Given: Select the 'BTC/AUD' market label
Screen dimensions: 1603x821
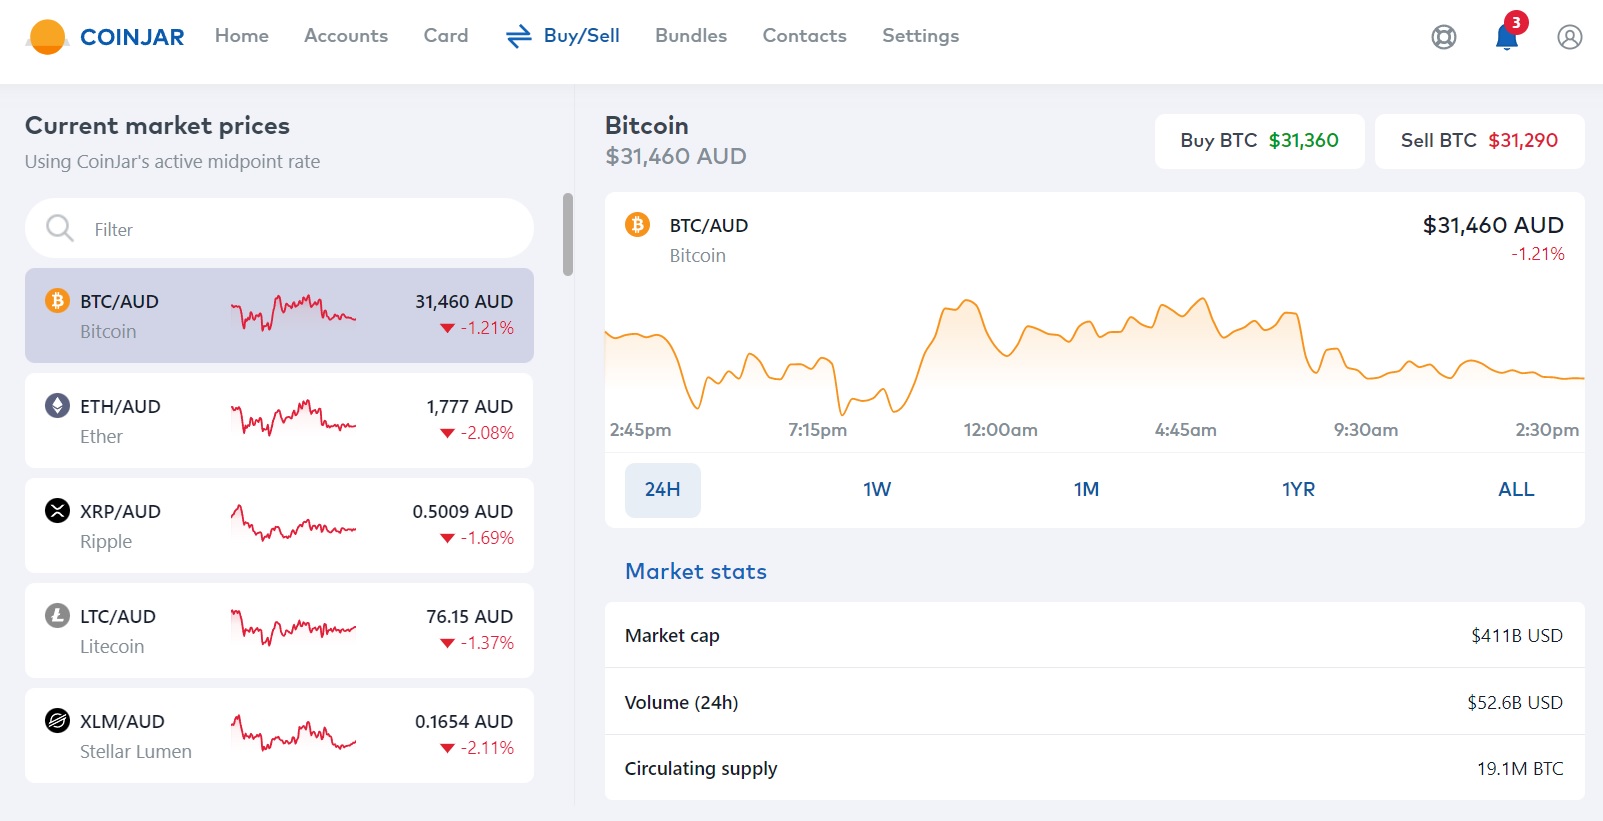Looking at the screenshot, I should pyautogui.click(x=119, y=301).
